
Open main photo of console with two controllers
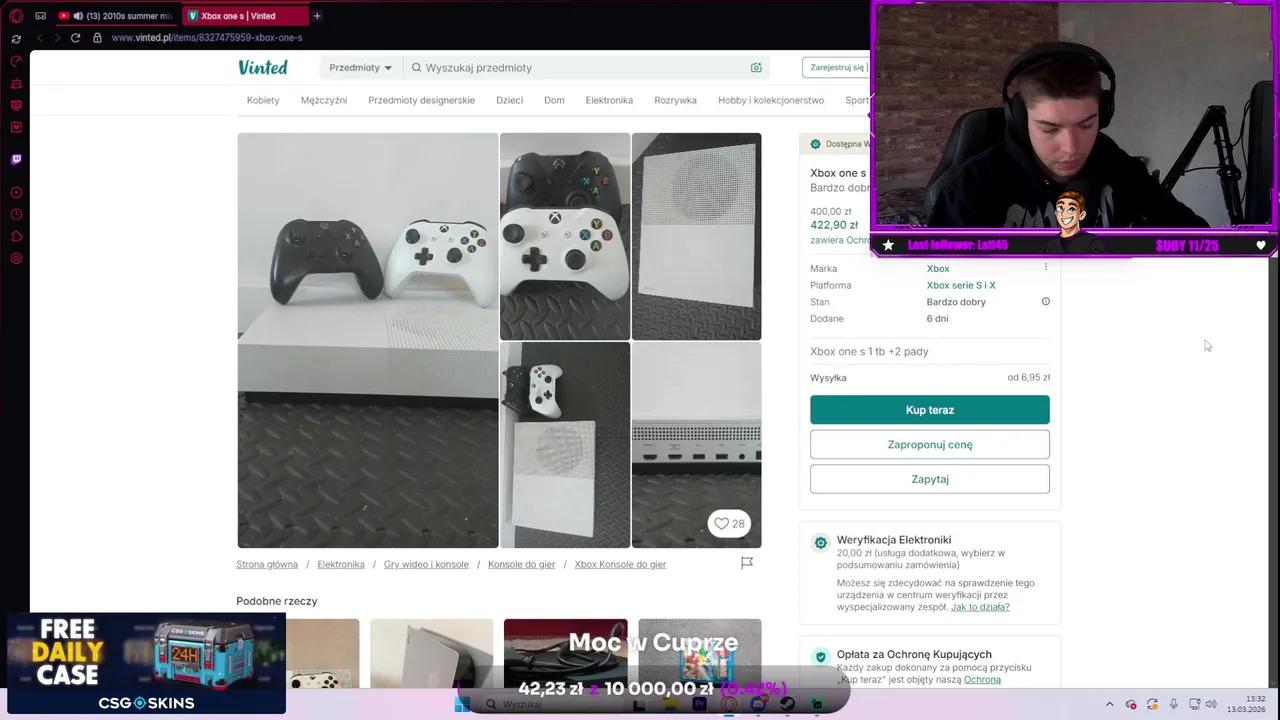(x=368, y=340)
